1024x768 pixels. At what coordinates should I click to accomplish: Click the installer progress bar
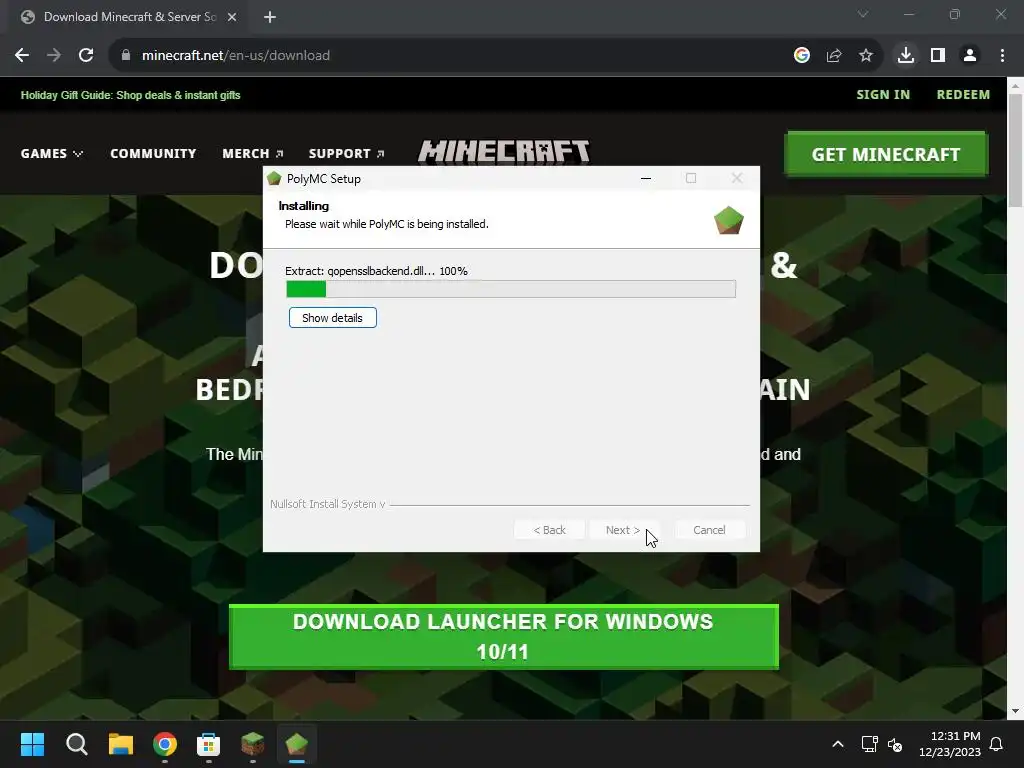[x=511, y=289]
